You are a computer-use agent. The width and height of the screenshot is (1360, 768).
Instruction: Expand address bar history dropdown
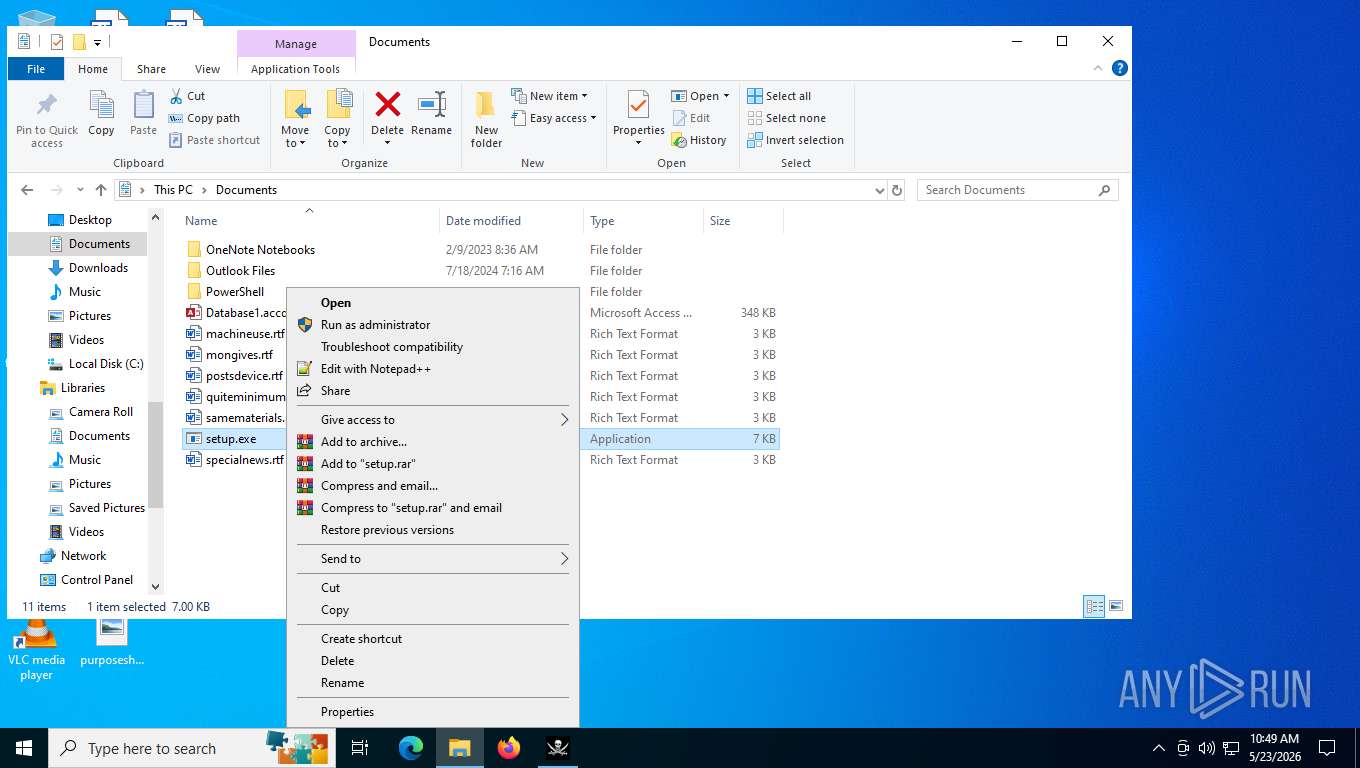(879, 190)
